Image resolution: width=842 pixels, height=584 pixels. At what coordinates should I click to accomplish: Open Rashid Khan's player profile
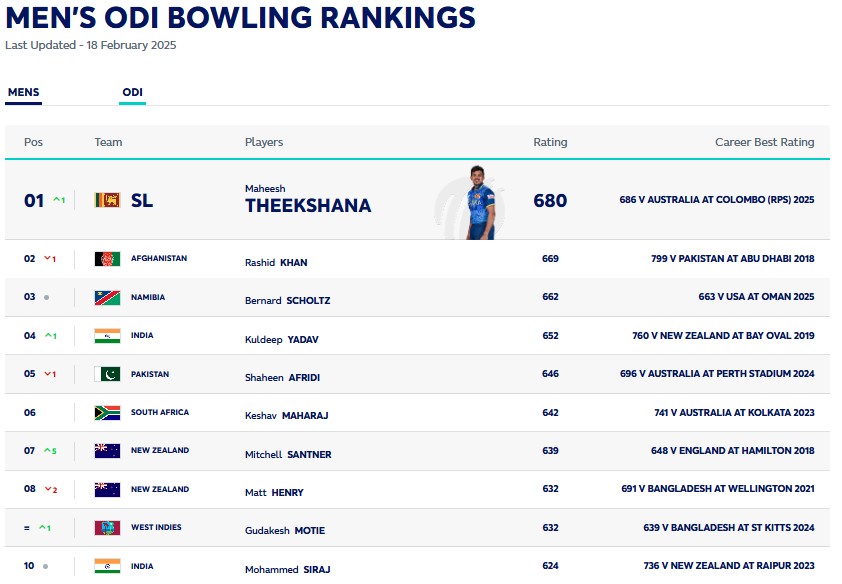[276, 263]
